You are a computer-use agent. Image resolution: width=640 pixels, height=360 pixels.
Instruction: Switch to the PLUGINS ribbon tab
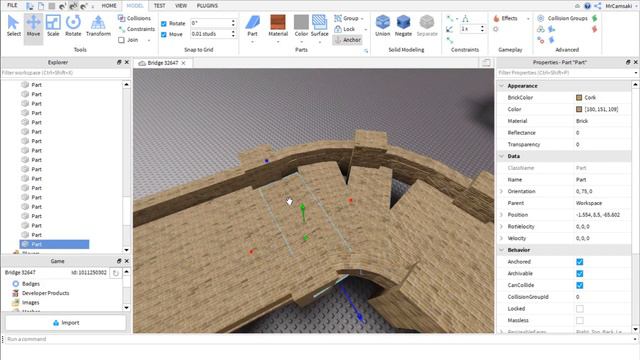[207, 6]
